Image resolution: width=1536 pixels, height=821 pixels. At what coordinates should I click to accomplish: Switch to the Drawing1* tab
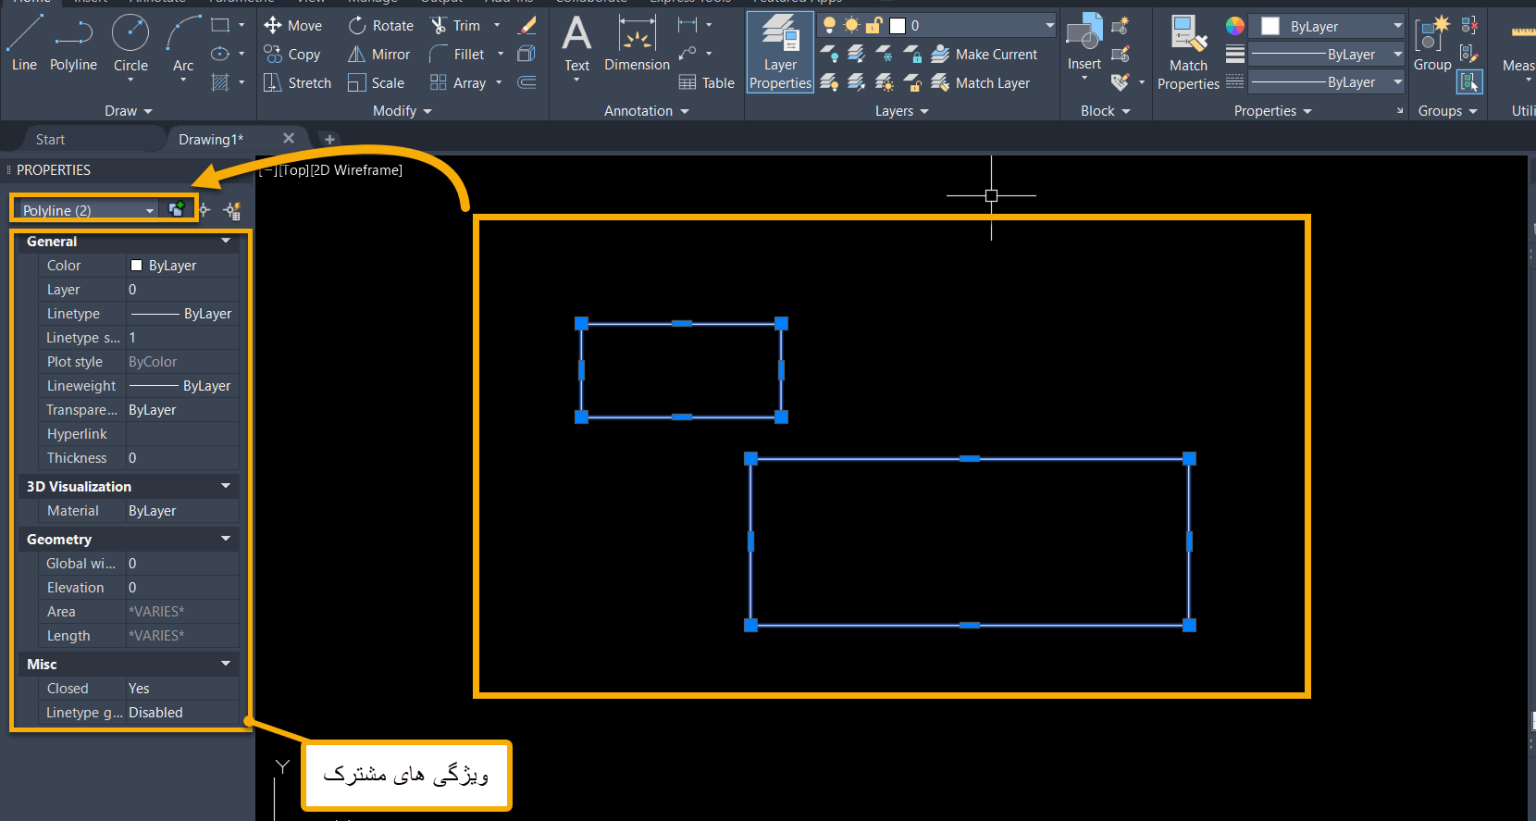(x=210, y=139)
